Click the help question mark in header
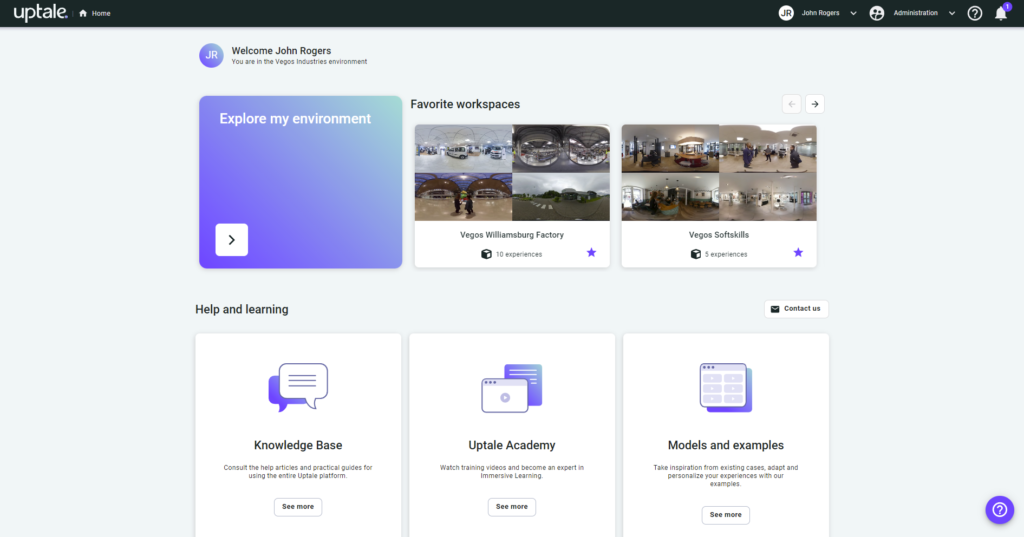Viewport: 1024px width, 537px height. point(975,13)
